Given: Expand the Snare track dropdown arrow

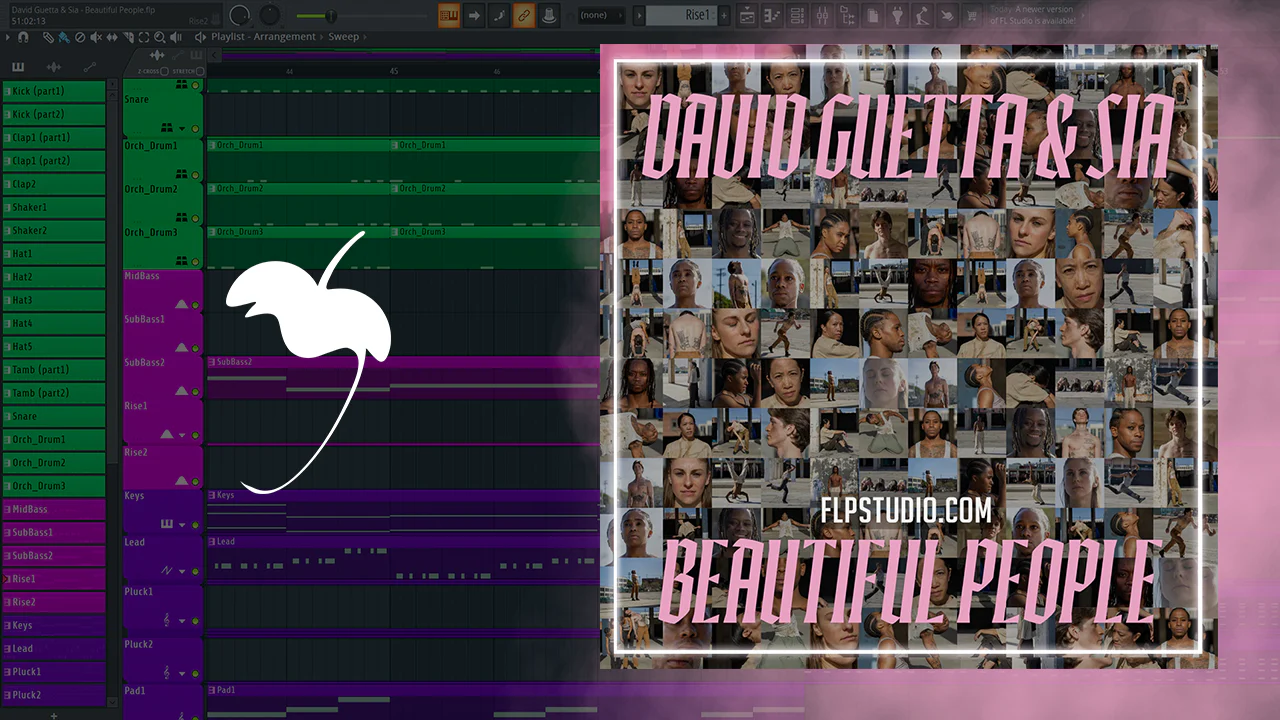Looking at the screenshot, I should point(182,128).
